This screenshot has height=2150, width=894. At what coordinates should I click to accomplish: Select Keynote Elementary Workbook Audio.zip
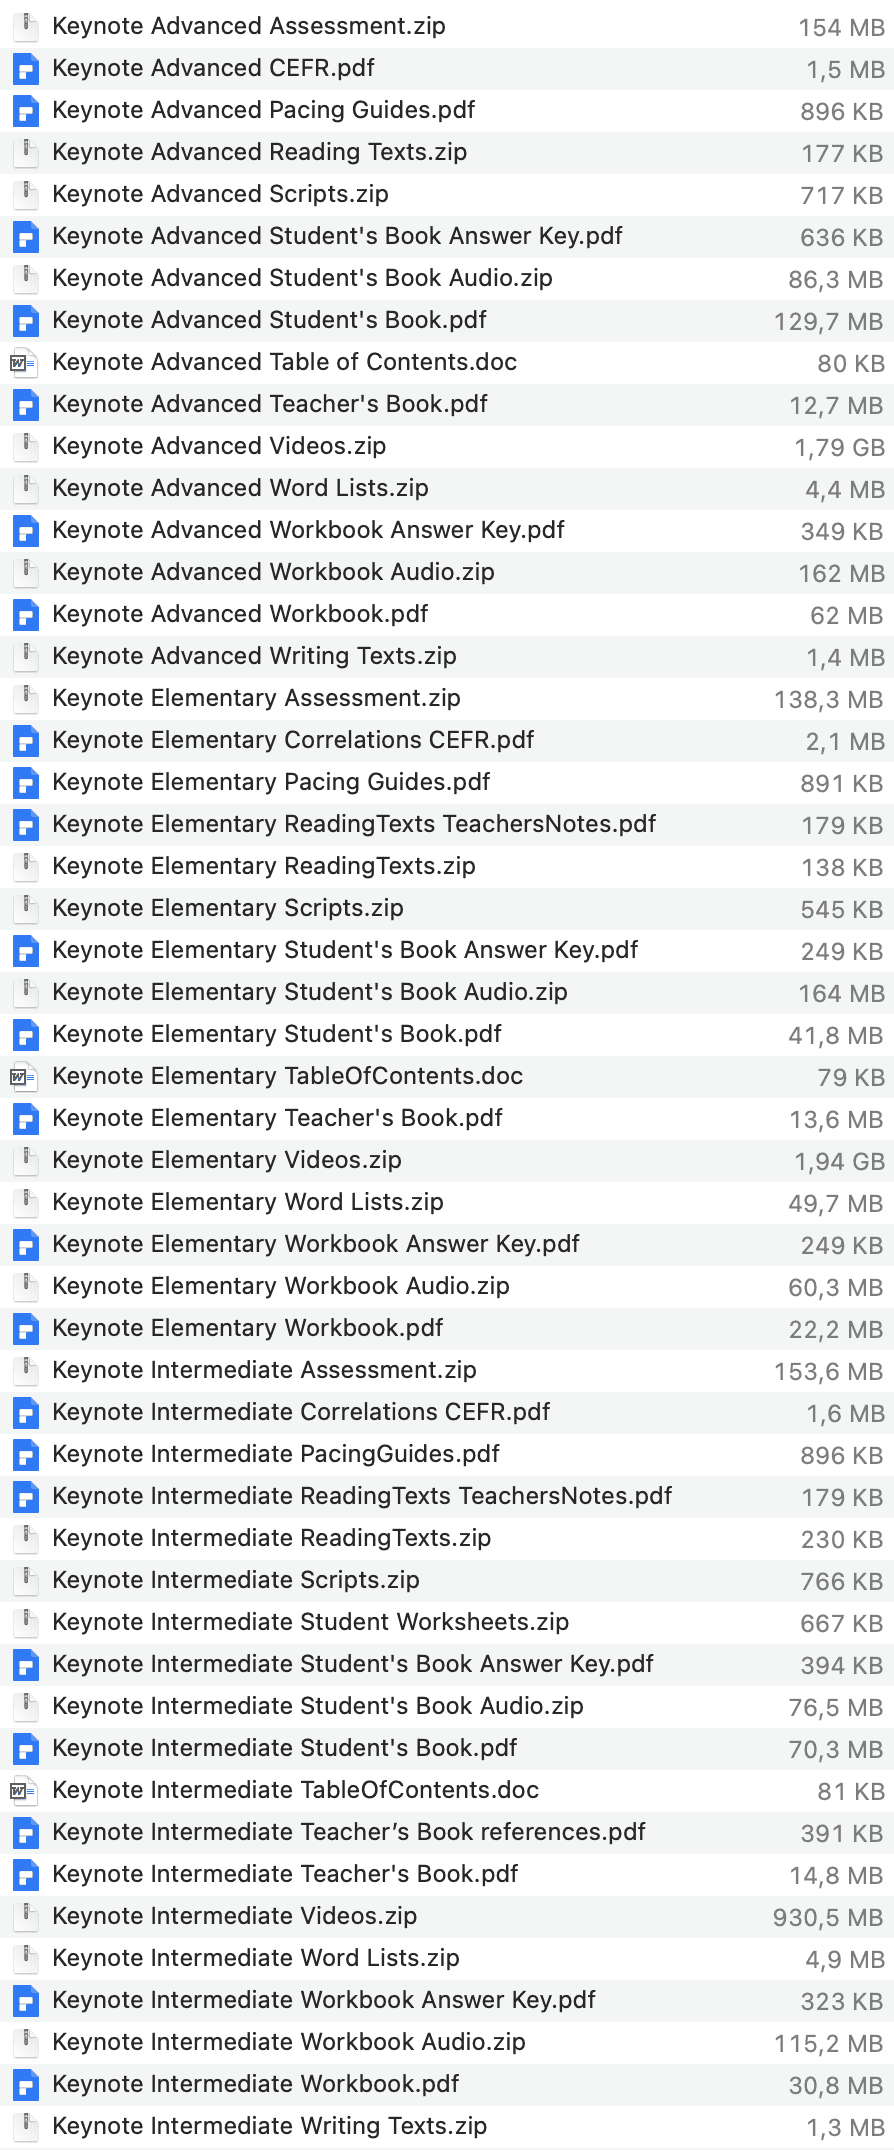tap(281, 1286)
